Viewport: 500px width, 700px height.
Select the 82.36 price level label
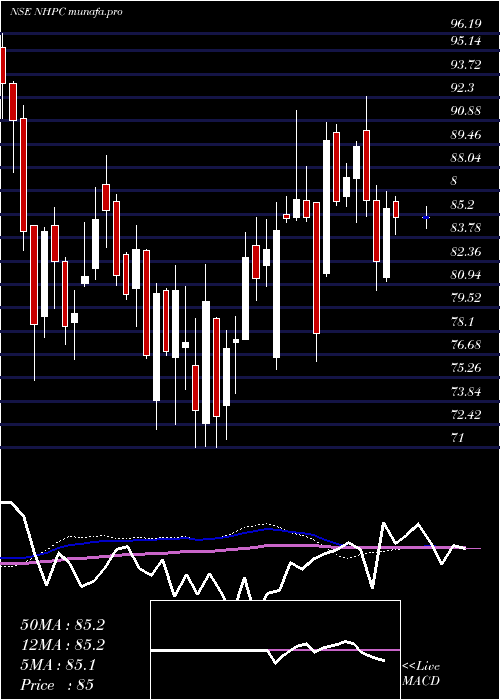(465, 252)
